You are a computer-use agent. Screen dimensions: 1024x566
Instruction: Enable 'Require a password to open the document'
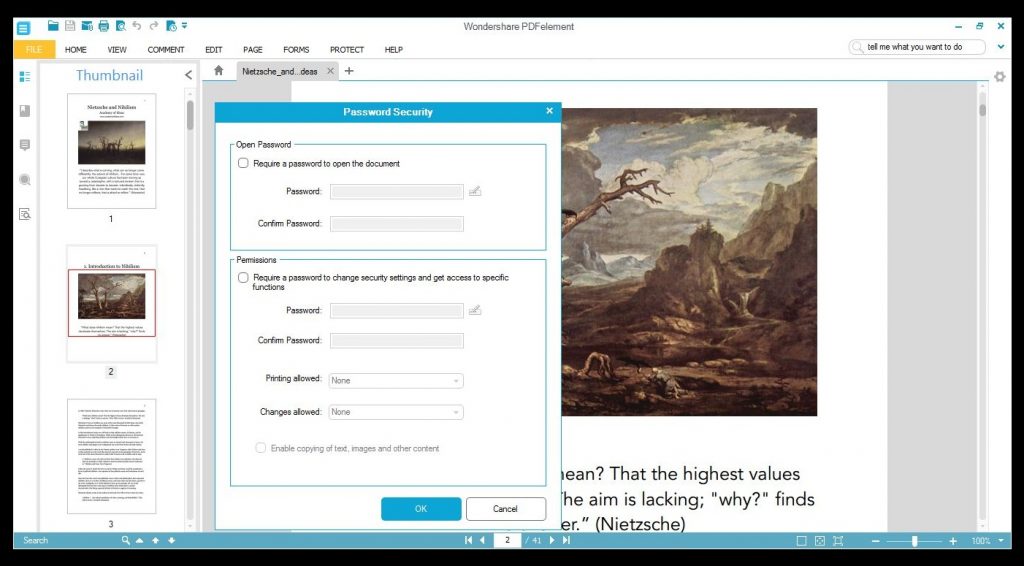click(243, 163)
